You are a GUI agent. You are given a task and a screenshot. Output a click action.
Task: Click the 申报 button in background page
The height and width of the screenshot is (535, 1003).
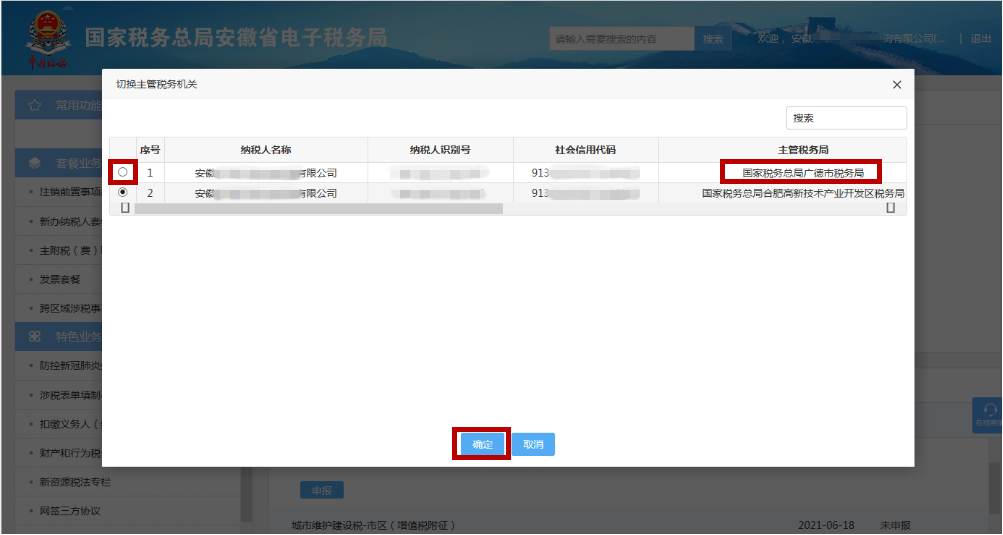[322, 490]
